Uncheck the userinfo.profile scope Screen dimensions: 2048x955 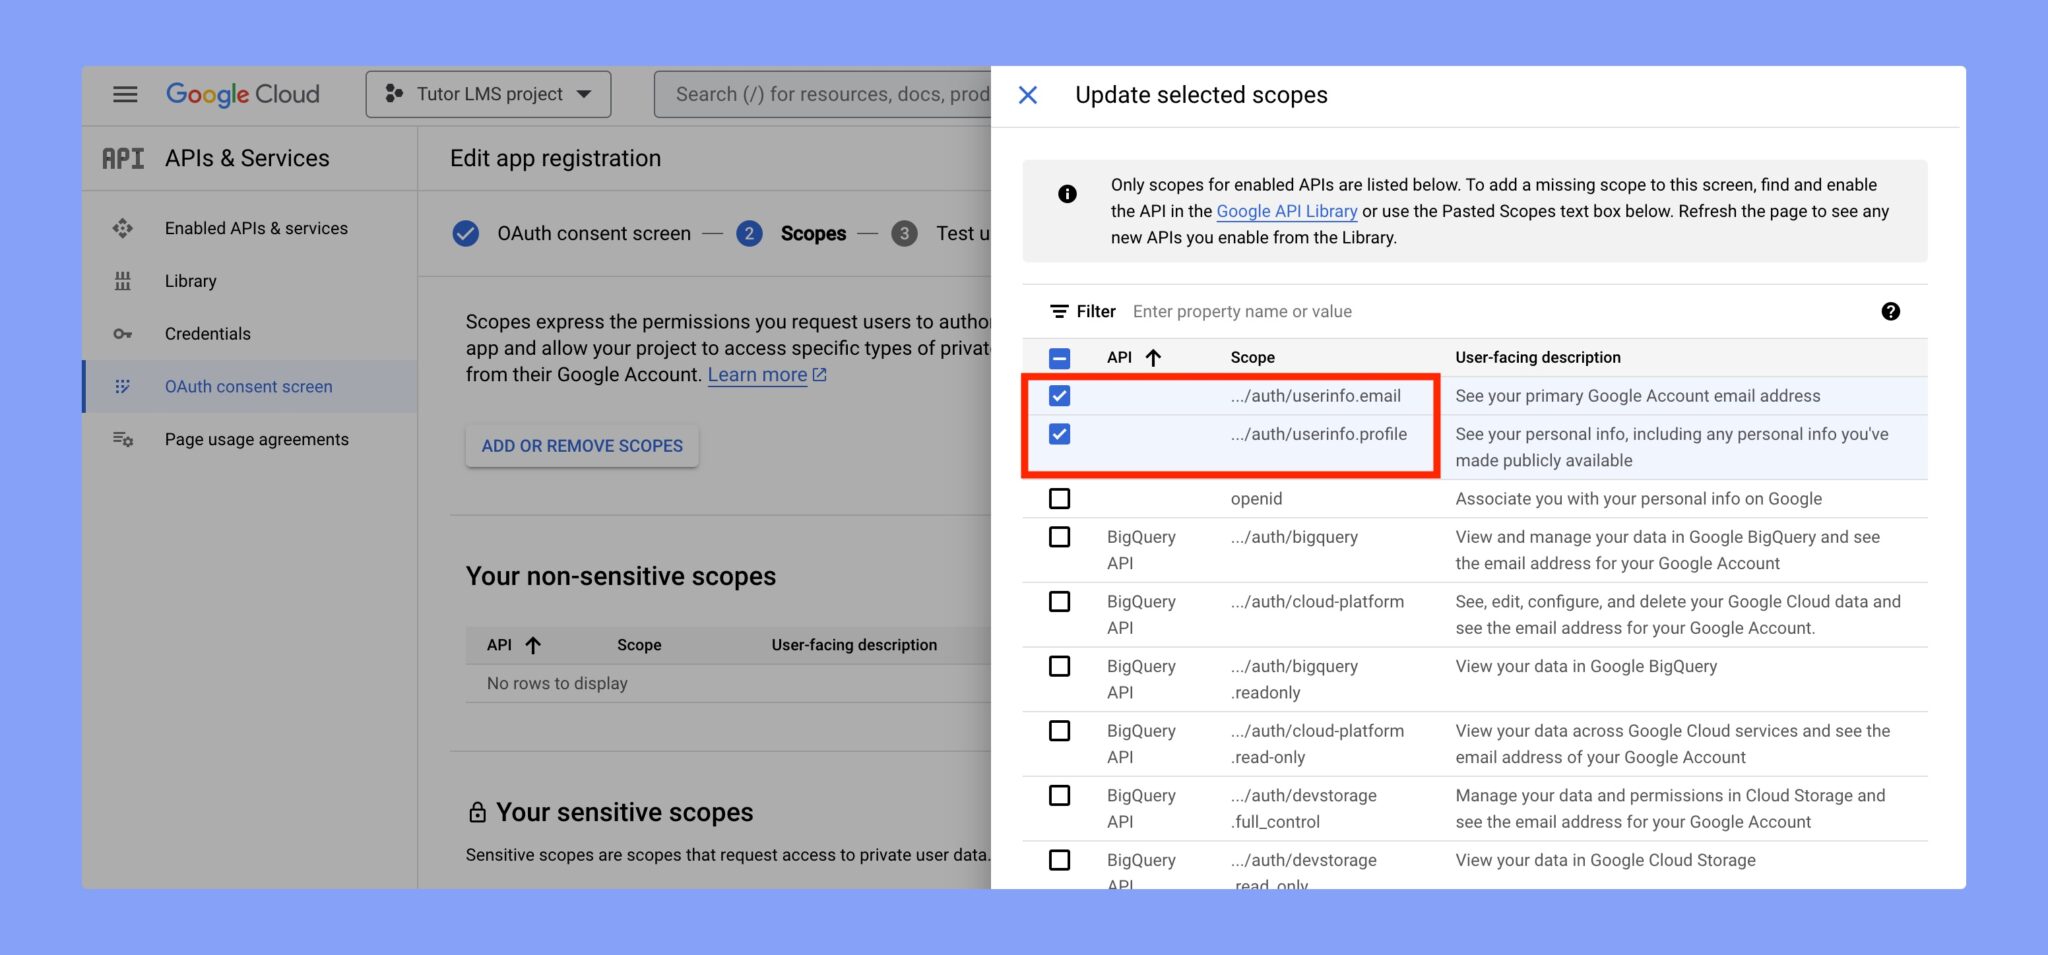1059,434
